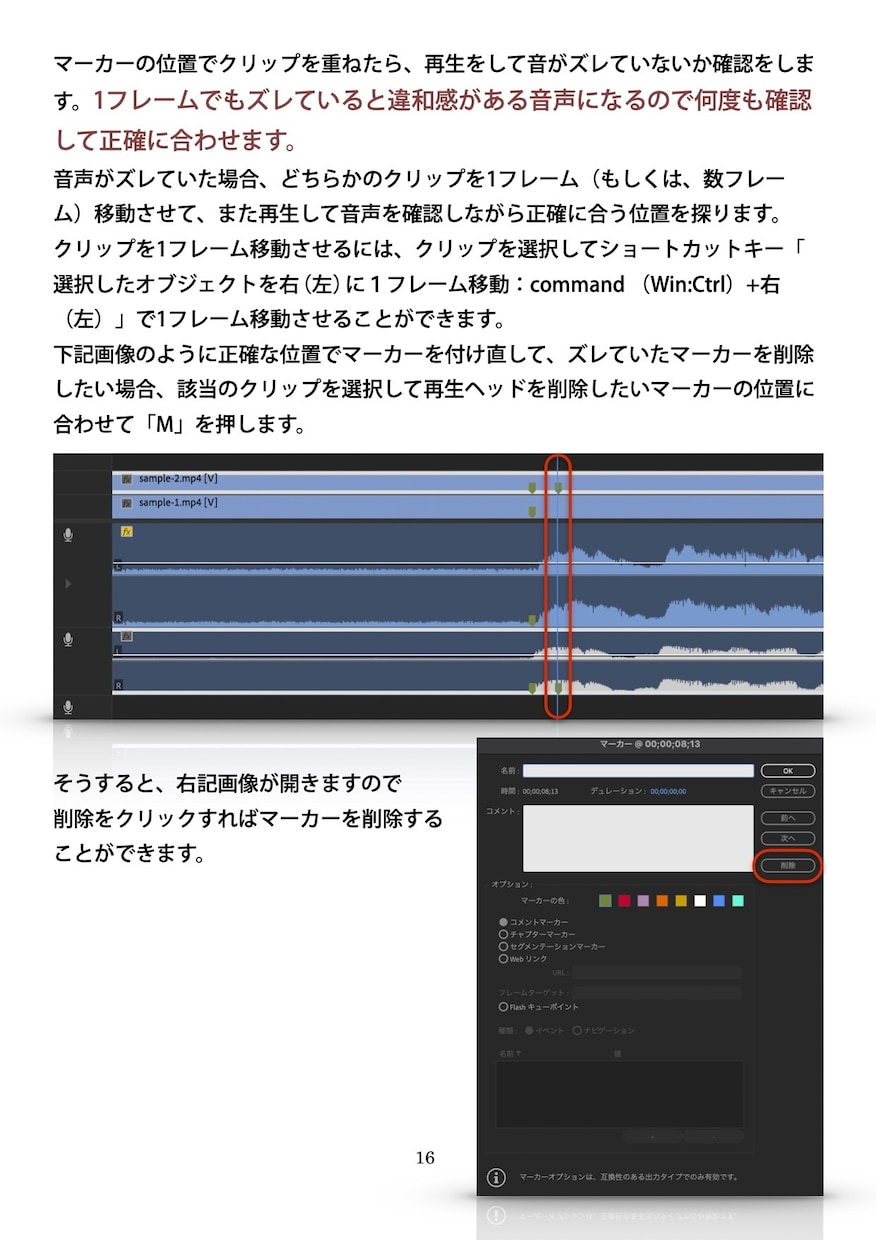
Task: Click the キャンセル button
Action: (788, 791)
